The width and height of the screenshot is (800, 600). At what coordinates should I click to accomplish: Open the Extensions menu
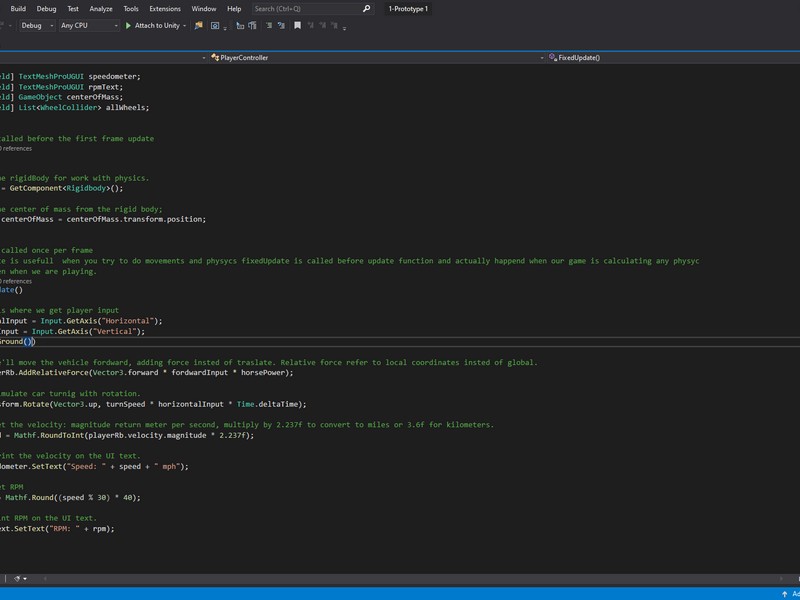[165, 8]
